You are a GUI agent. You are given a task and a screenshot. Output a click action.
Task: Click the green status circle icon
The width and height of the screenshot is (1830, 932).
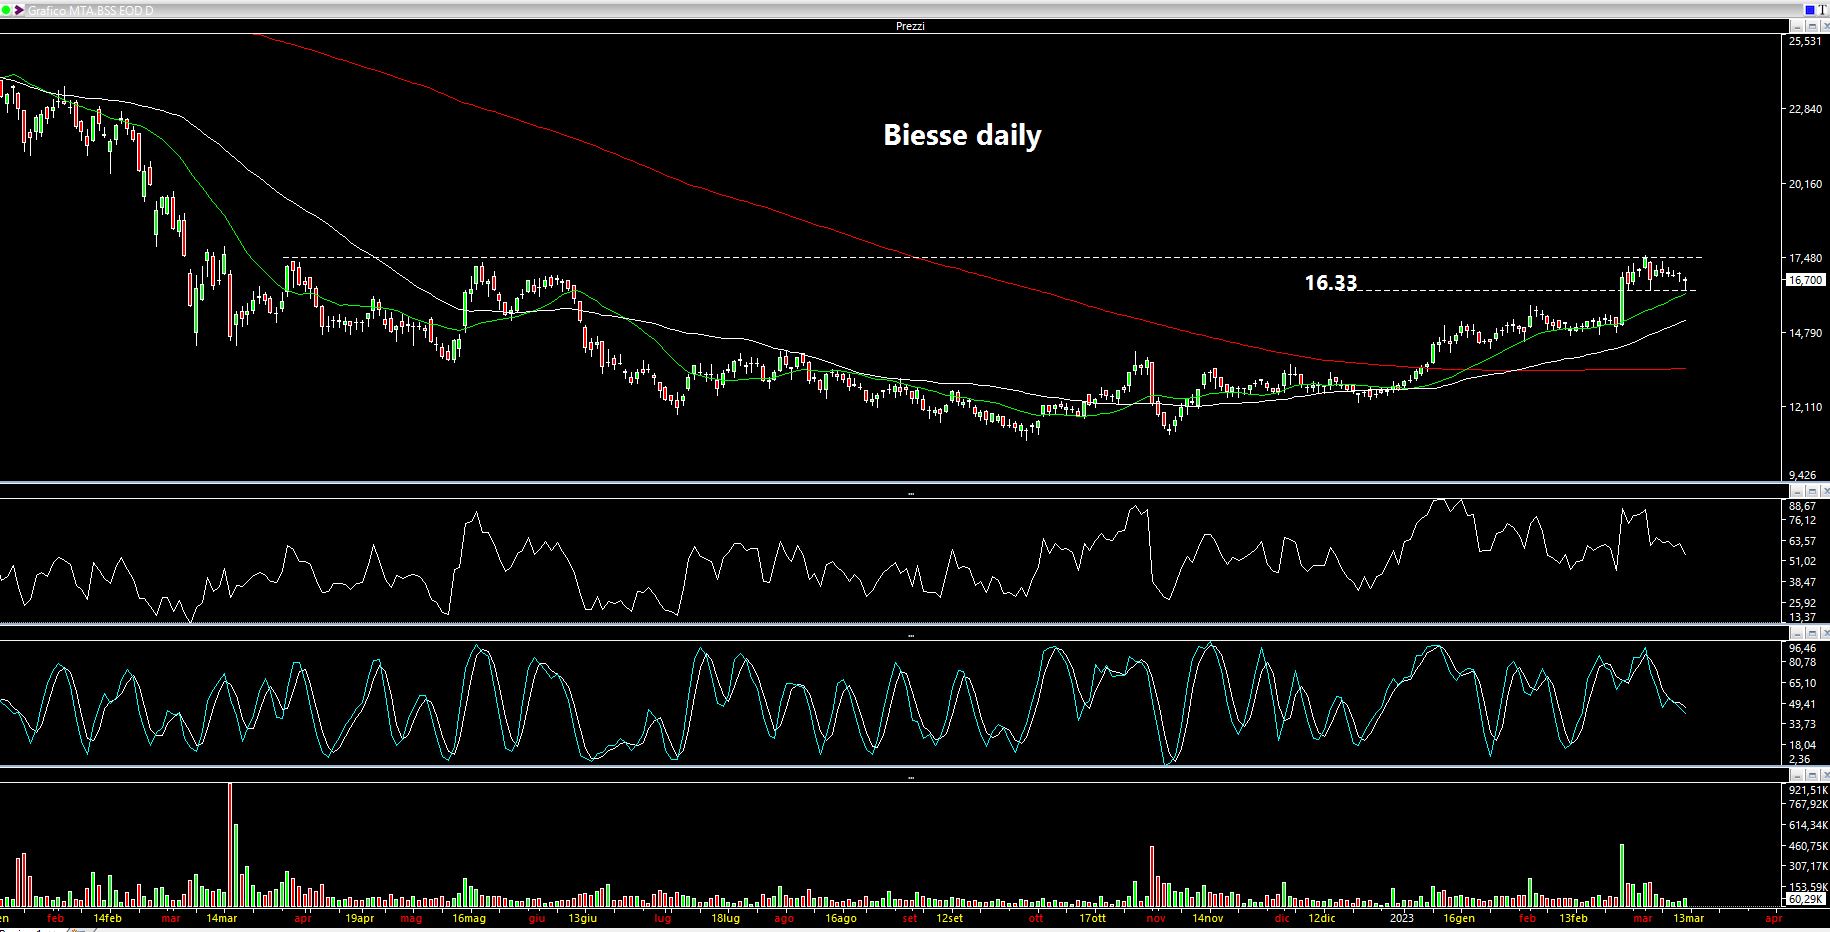(x=5, y=10)
